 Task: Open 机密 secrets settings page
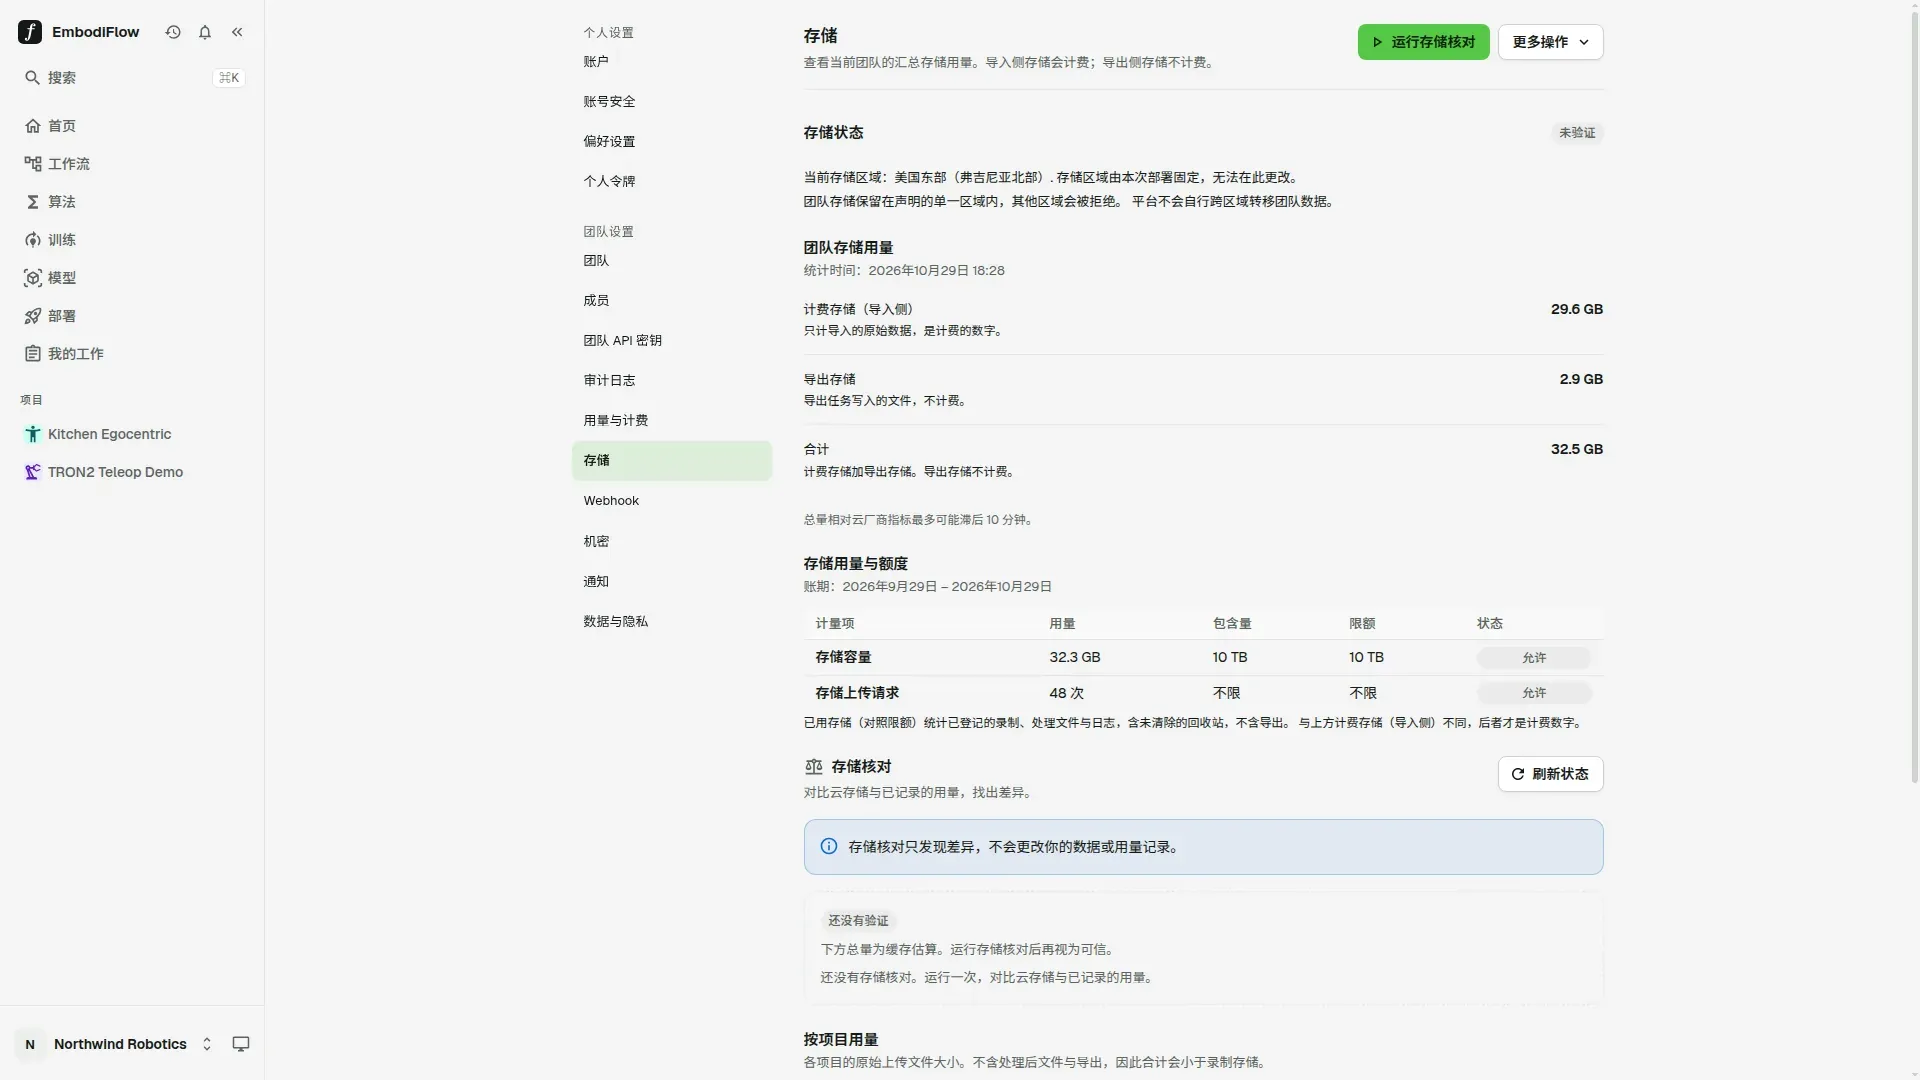click(x=672, y=541)
